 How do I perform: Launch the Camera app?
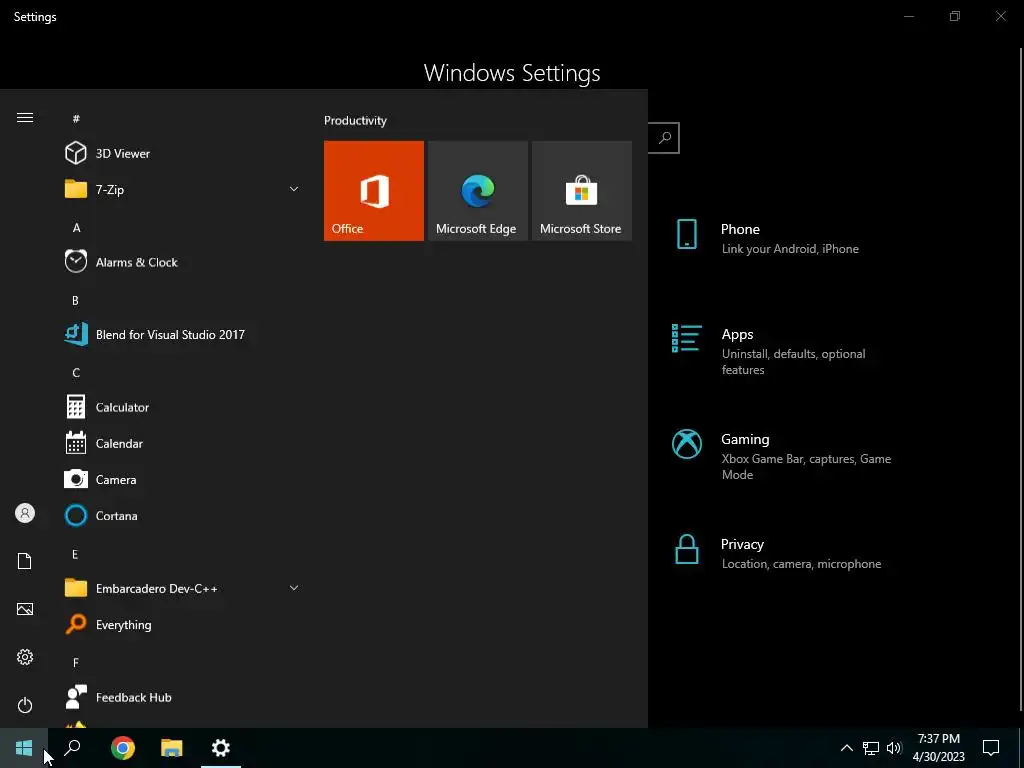[x=183, y=479]
